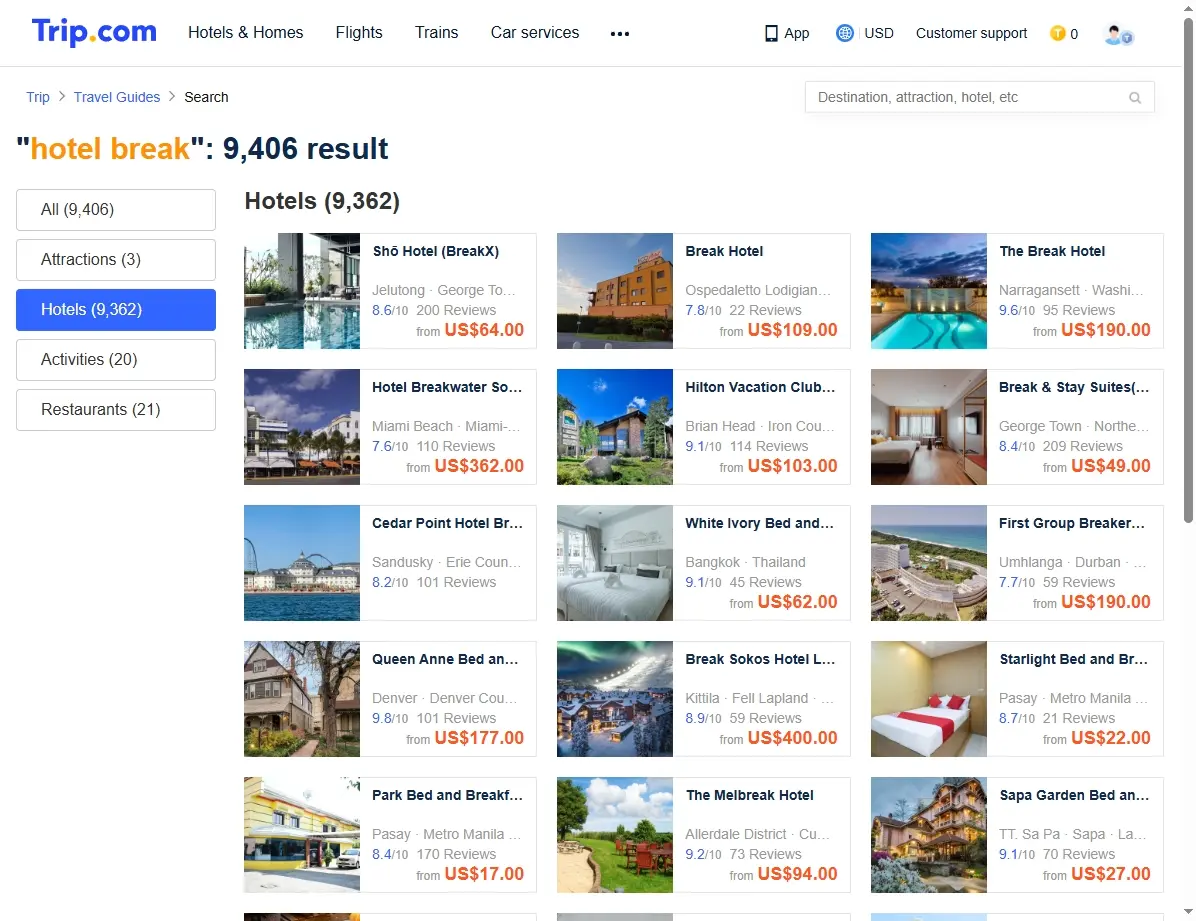Open Break Sokos Hotel Levi photo
Screen dimensions: 1196x921
click(615, 699)
